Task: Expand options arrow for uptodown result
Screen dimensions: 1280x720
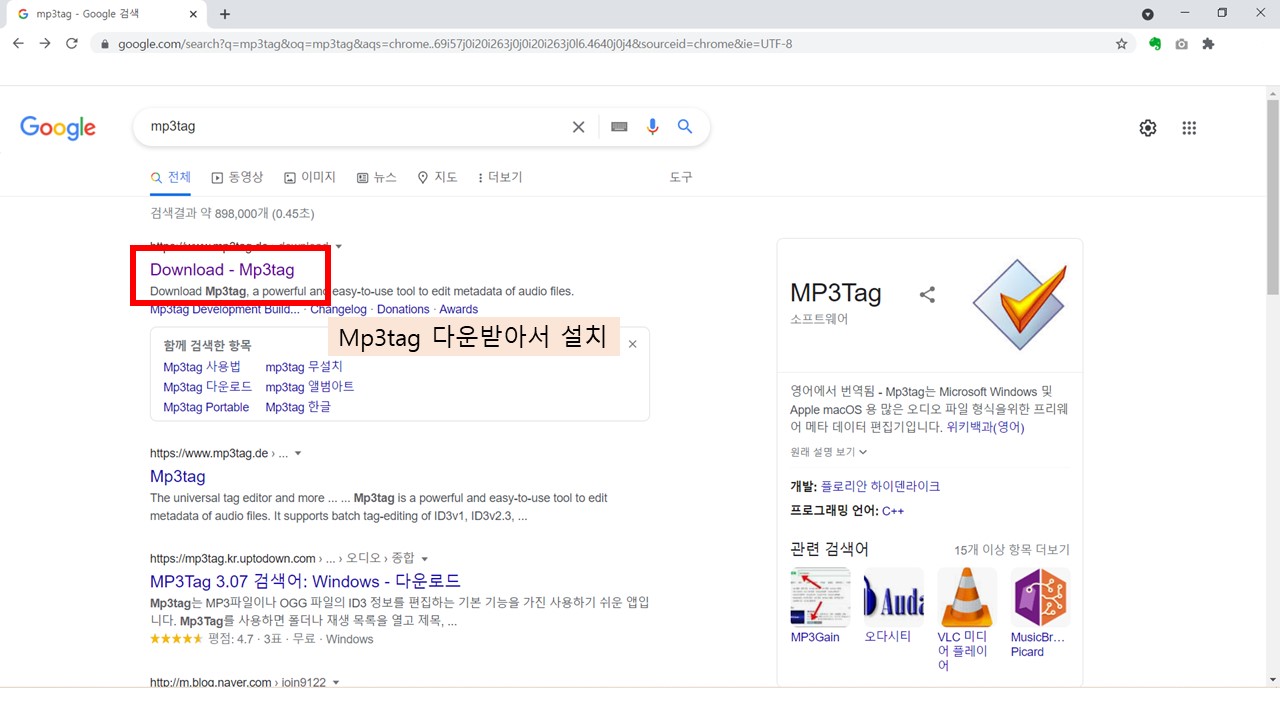Action: click(425, 559)
